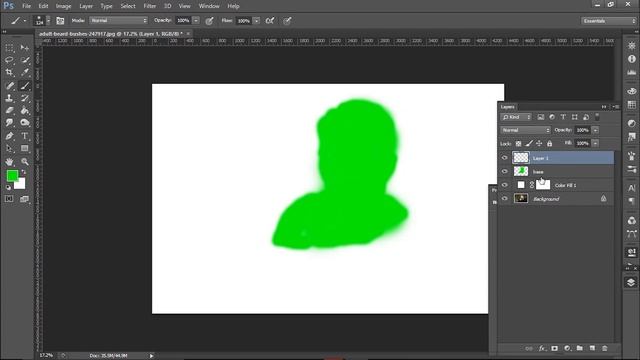Open the Essentials workspace dropdown
640x360 pixels.
tap(609, 21)
